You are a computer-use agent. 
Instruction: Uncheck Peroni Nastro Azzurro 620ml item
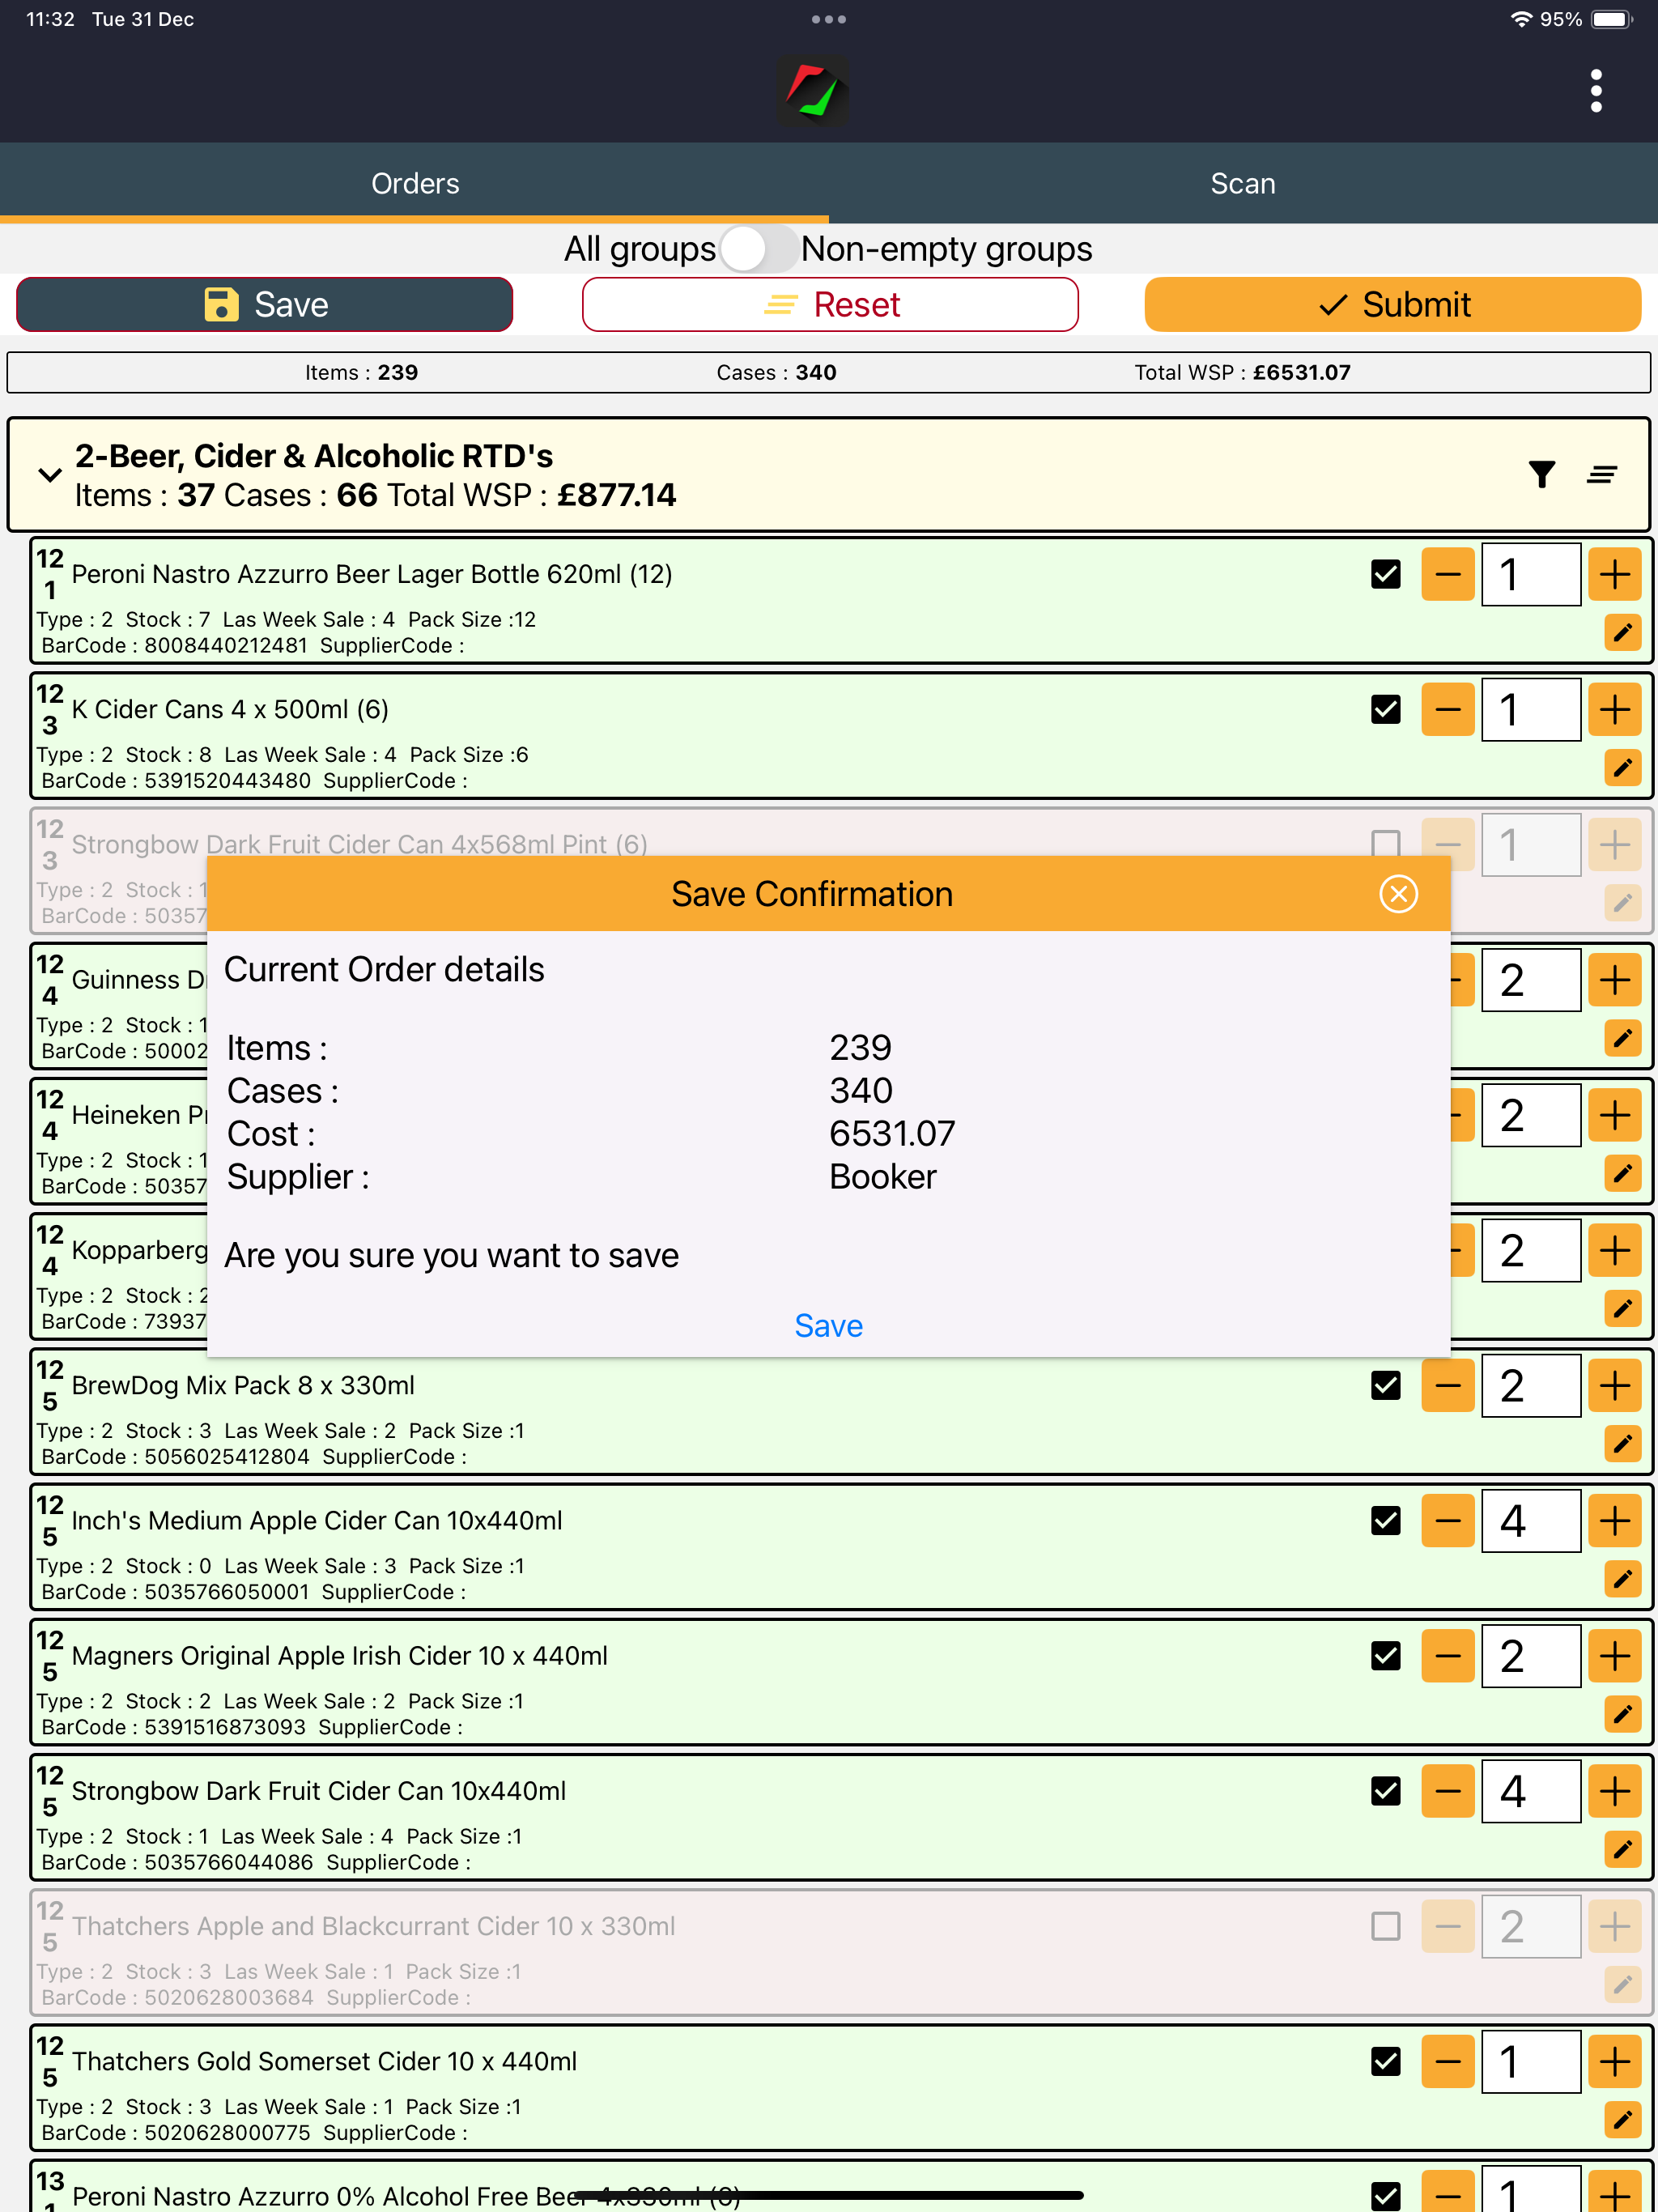pyautogui.click(x=1385, y=574)
